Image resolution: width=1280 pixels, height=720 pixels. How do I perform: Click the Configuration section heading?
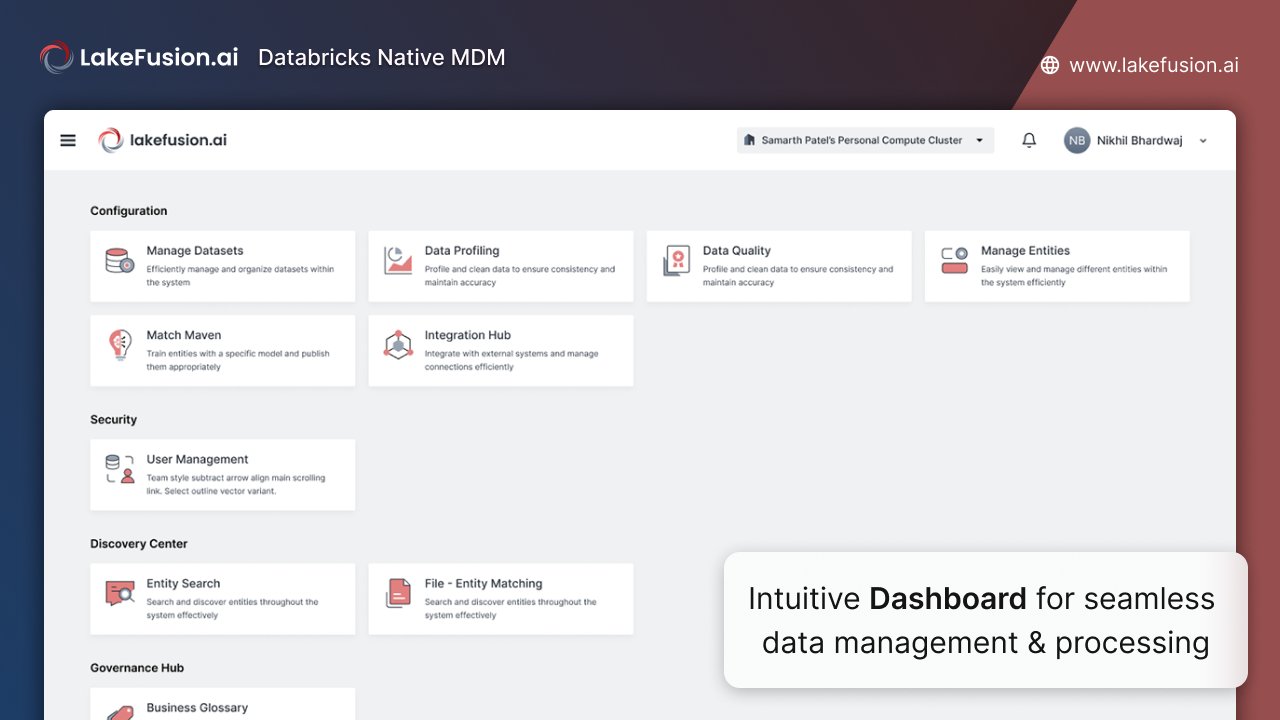129,211
